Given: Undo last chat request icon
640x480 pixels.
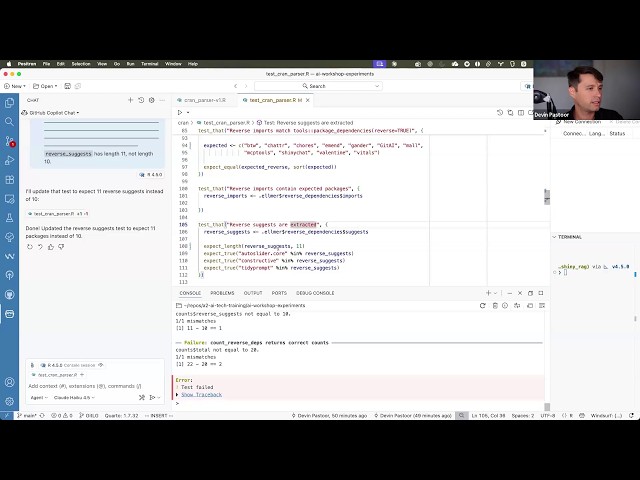Looking at the screenshot, I should [40, 247].
